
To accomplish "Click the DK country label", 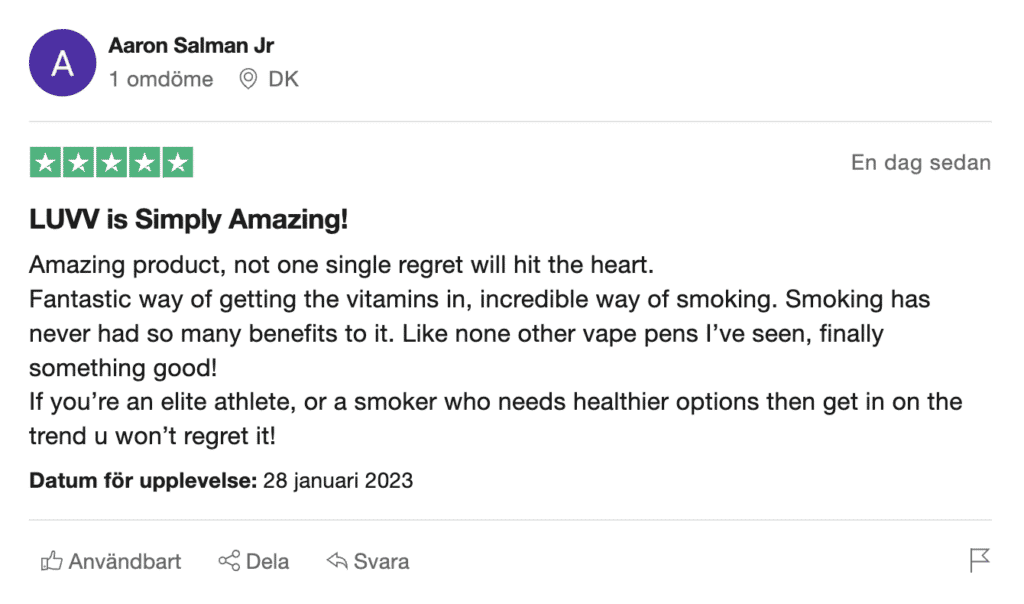I will point(284,78).
